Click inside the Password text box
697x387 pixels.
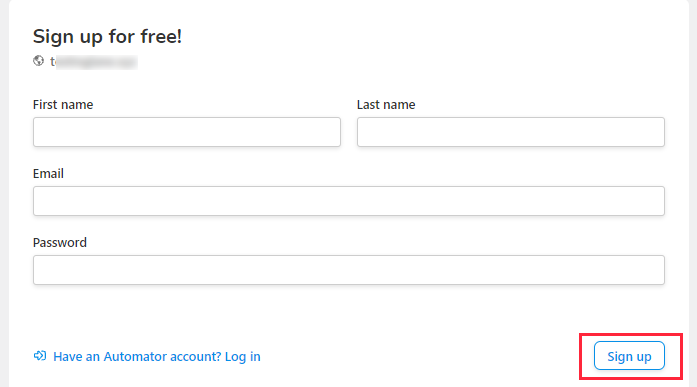349,270
